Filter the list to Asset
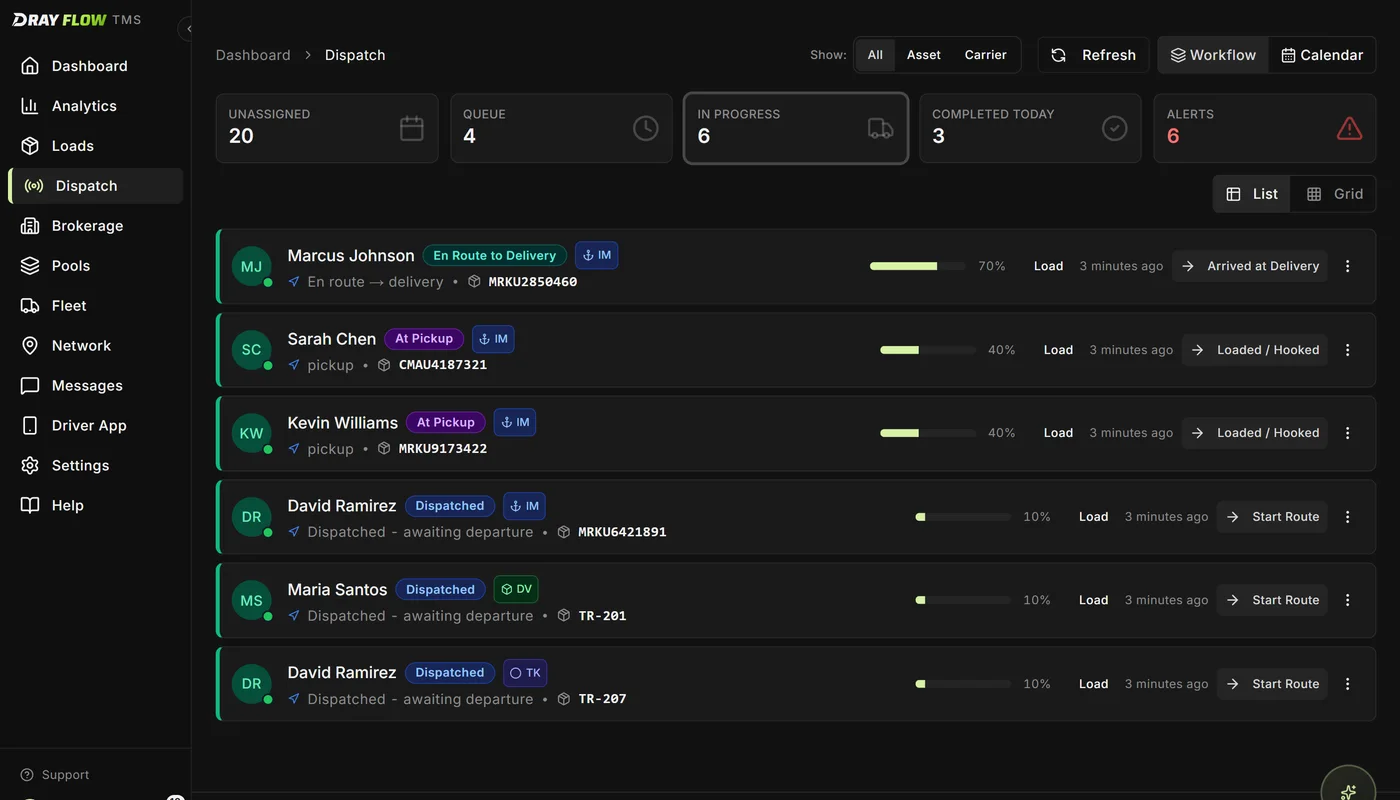The width and height of the screenshot is (1400, 800). [x=924, y=55]
